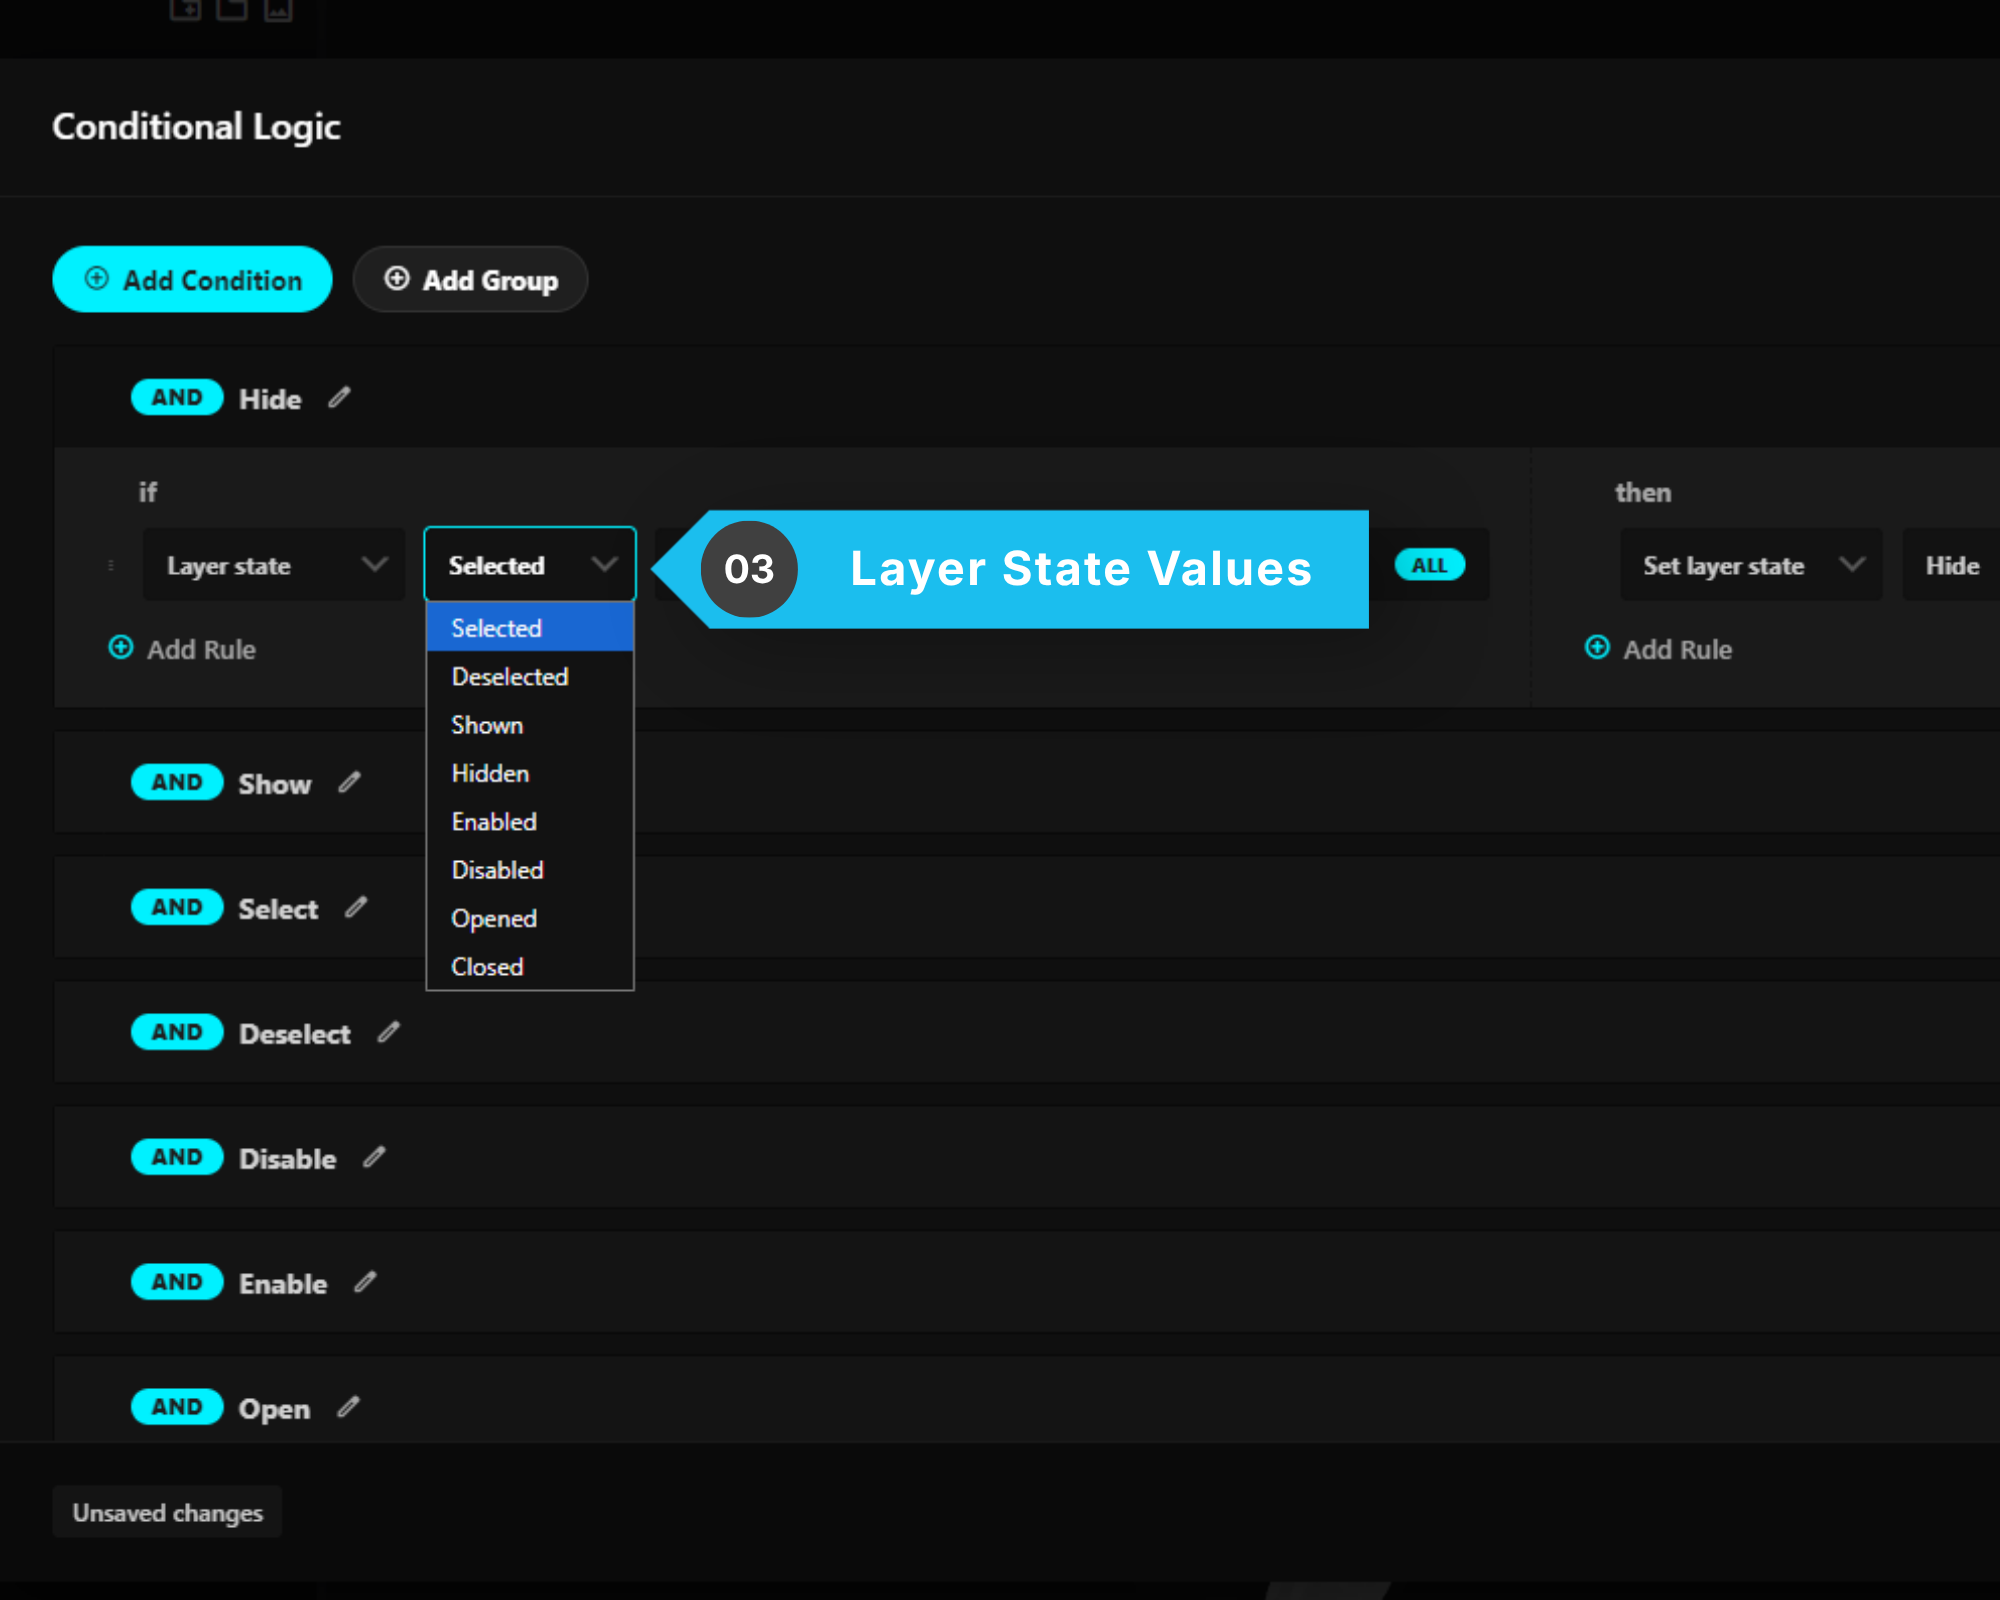Open the Set layer state dropdown
Screen dimensions: 2000x1600
tap(1751, 565)
